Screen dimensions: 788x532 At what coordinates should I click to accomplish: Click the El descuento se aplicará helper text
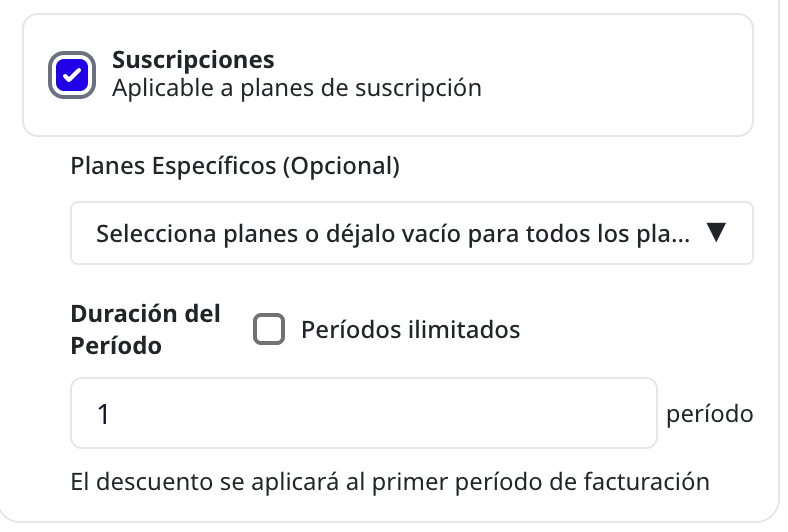(x=390, y=482)
